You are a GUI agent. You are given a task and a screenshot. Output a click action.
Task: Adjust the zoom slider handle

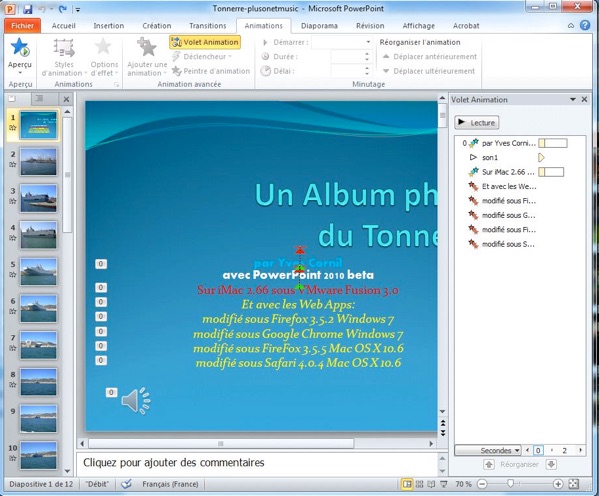(x=510, y=484)
